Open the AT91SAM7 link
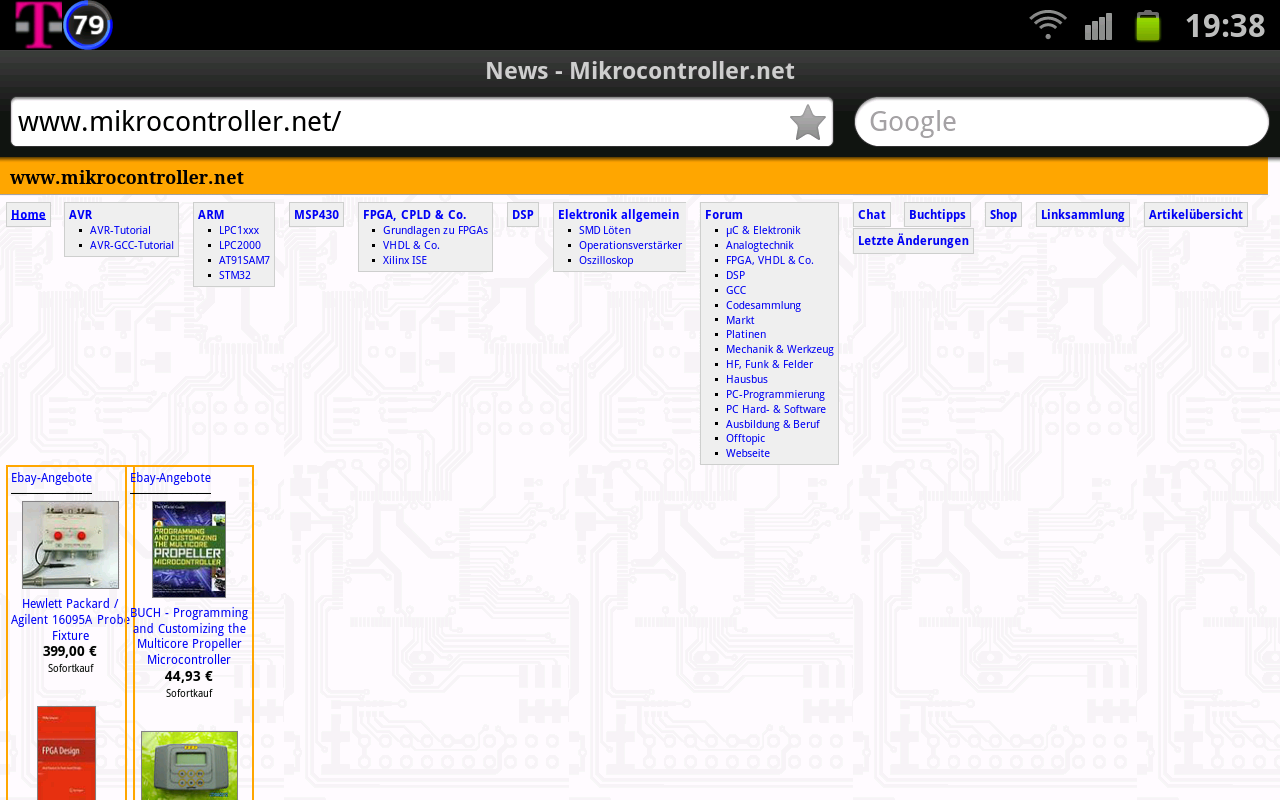Viewport: 1280px width, 800px height. 244,260
